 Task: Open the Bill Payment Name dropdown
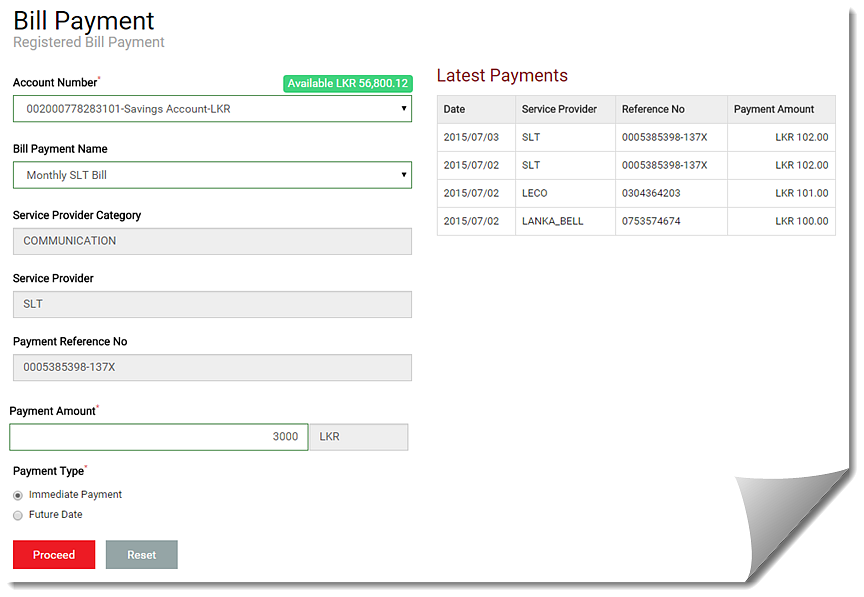pos(212,175)
